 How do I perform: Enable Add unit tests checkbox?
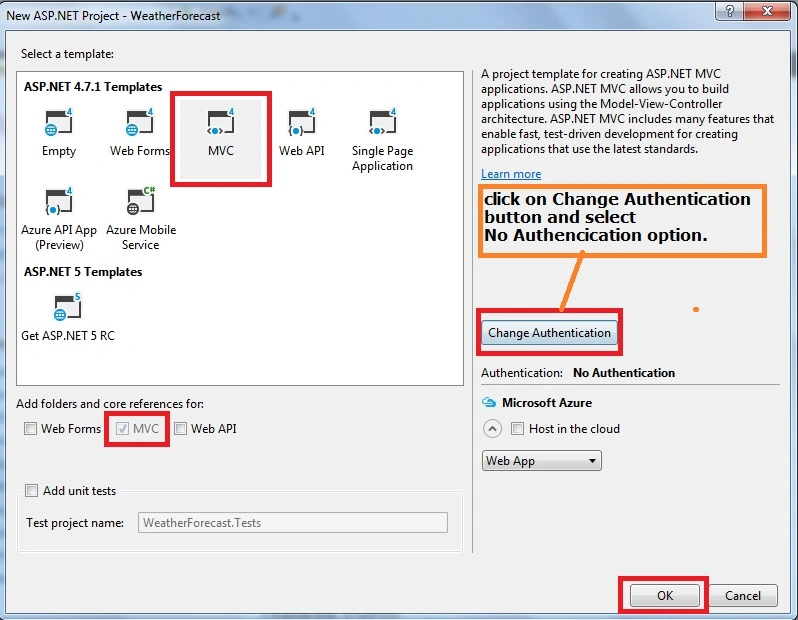click(32, 491)
